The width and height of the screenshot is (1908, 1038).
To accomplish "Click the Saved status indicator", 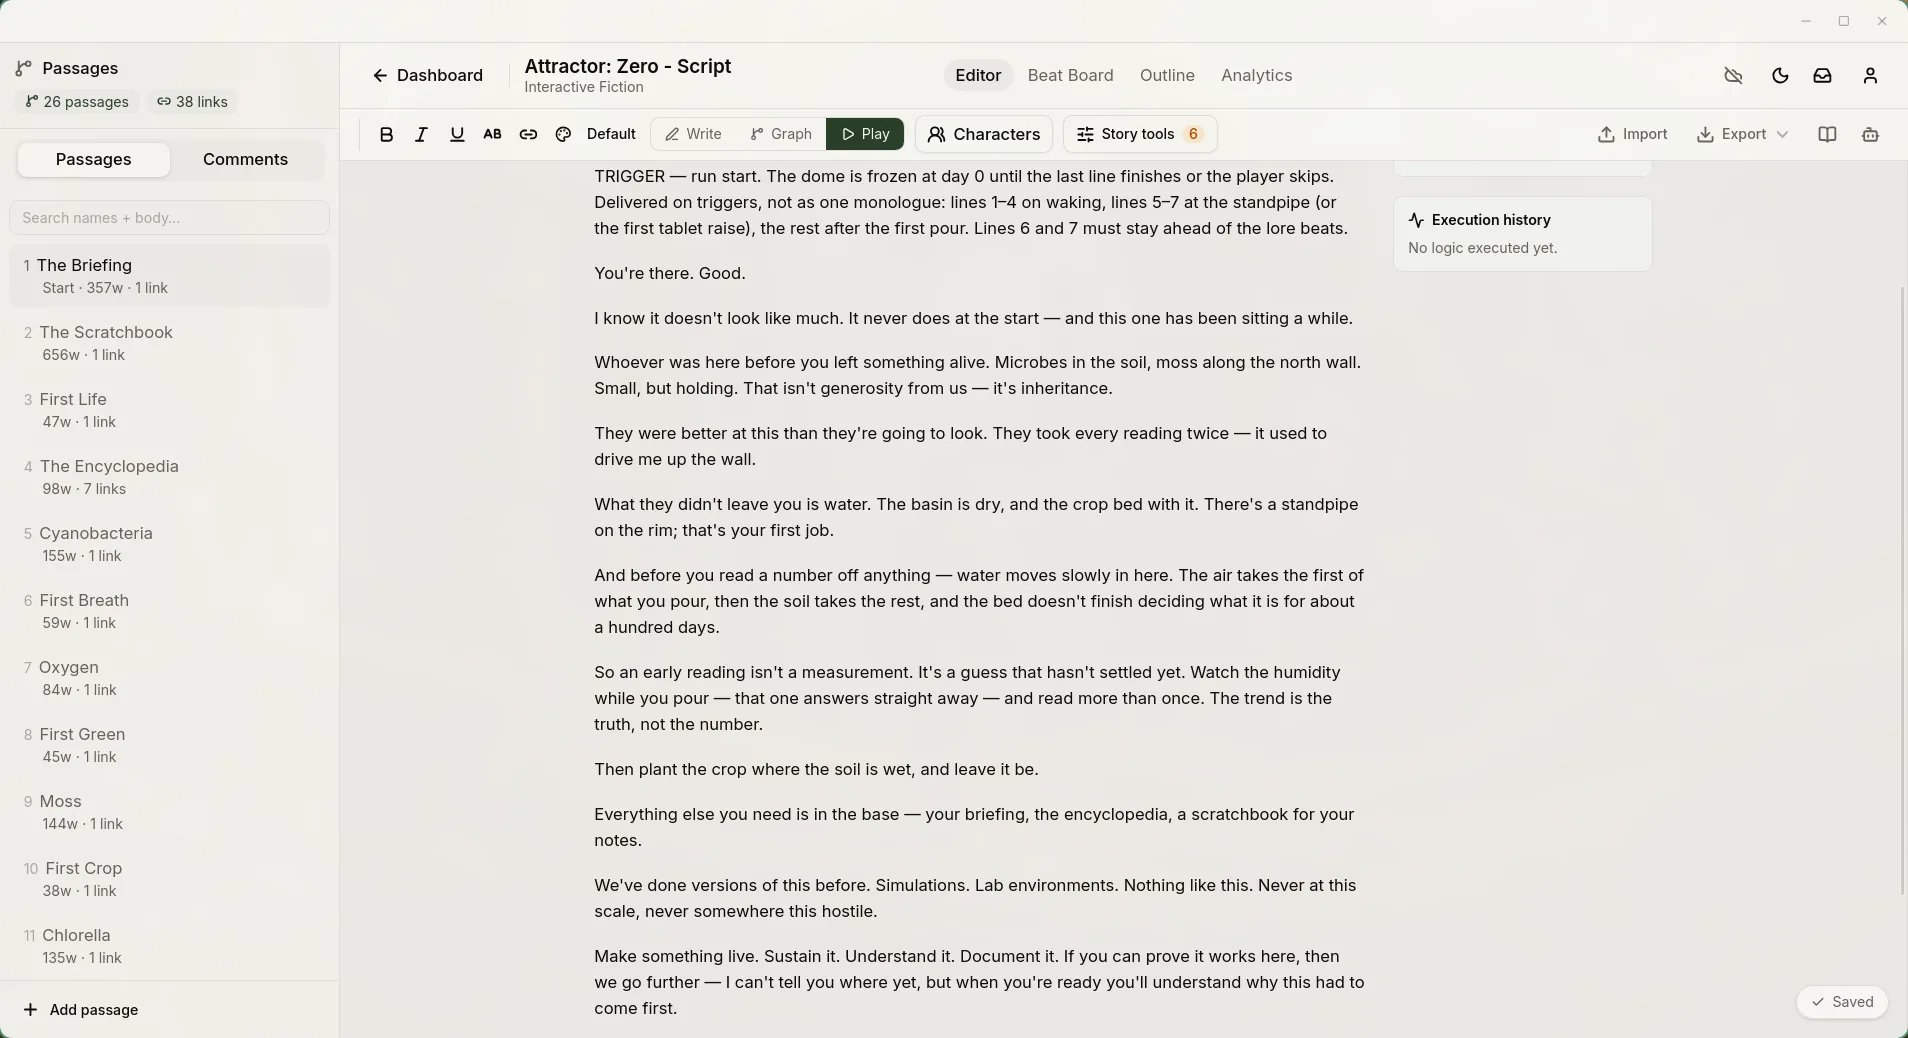I will [x=1842, y=1002].
